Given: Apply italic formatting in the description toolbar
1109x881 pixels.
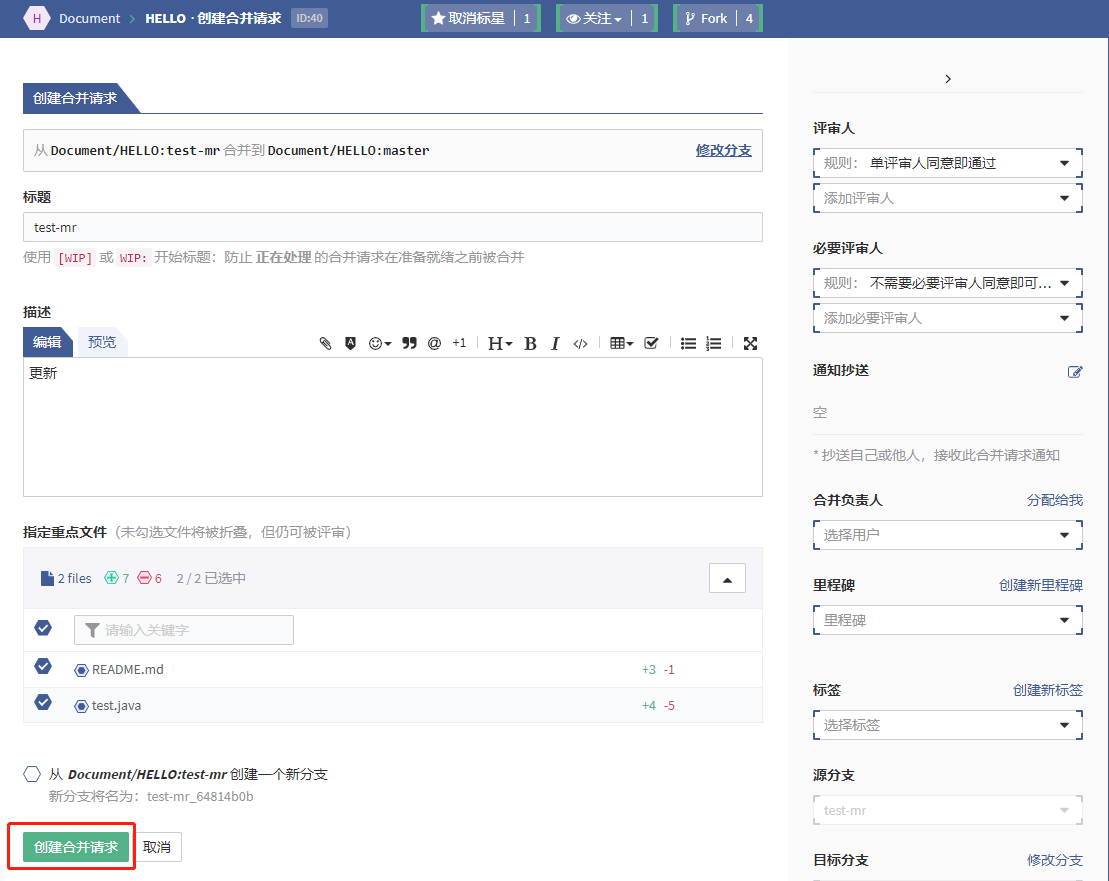Looking at the screenshot, I should [555, 343].
